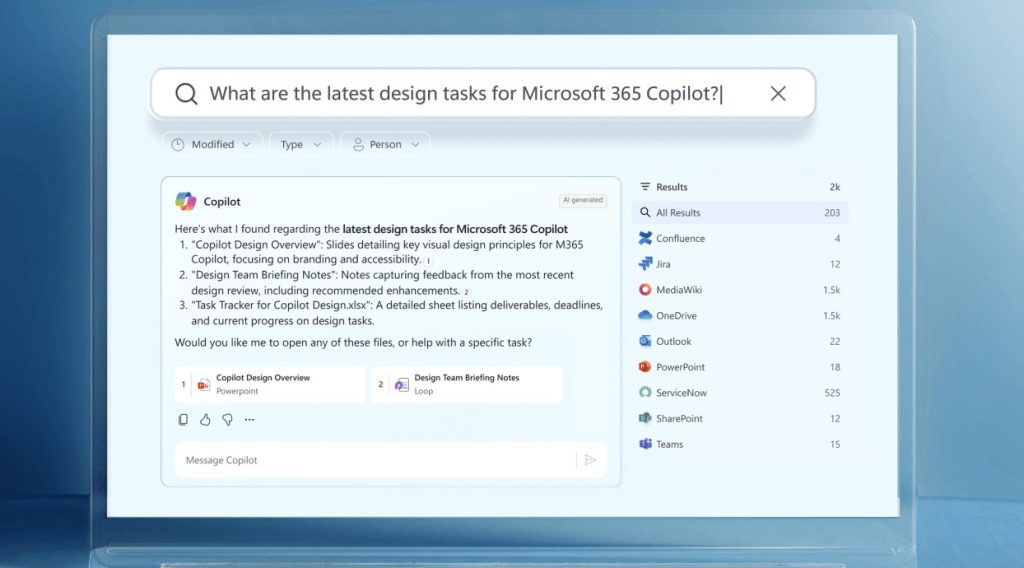Filter results by ServiceNow

click(x=740, y=393)
